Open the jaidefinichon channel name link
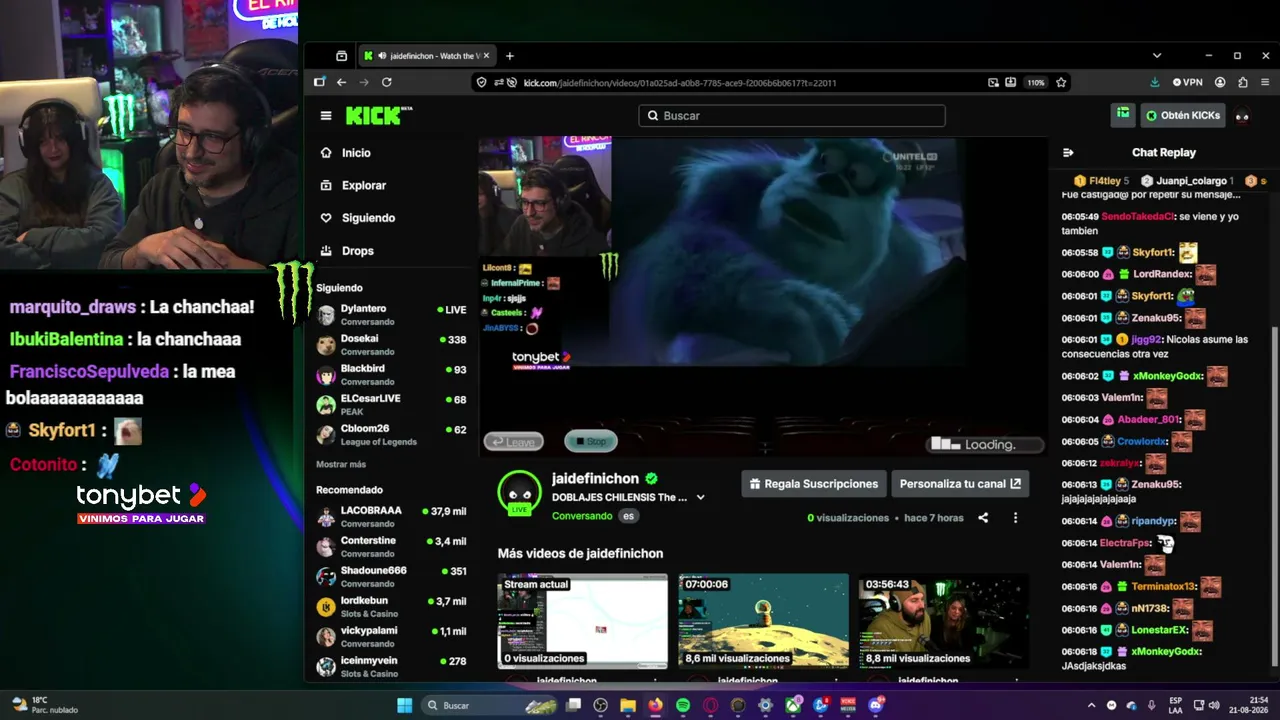 (x=595, y=479)
